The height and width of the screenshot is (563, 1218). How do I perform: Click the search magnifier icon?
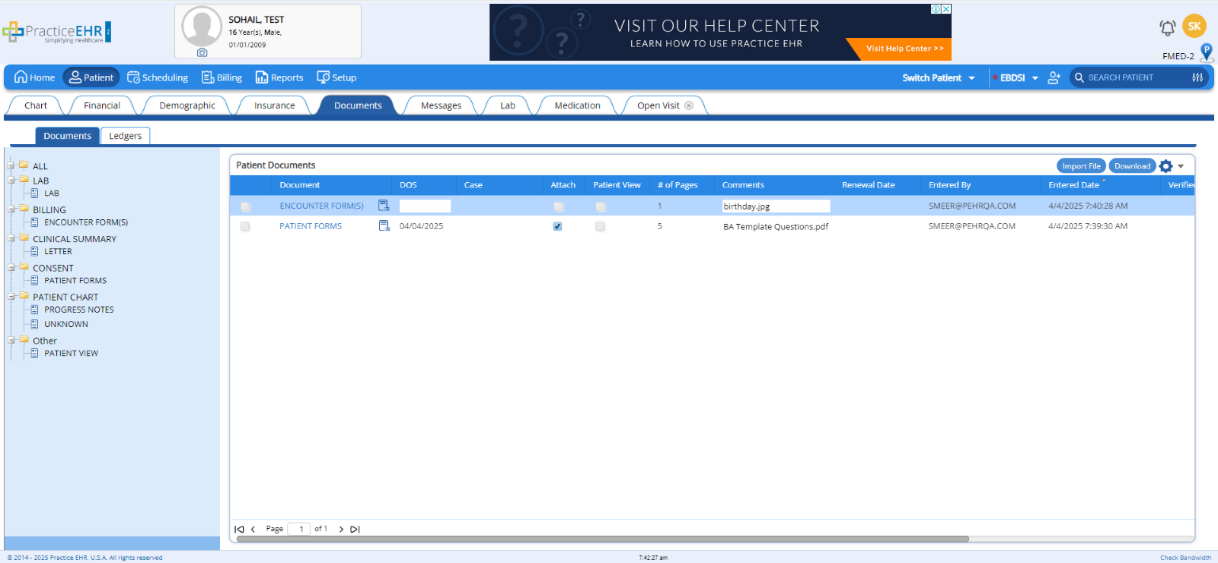pyautogui.click(x=1079, y=77)
